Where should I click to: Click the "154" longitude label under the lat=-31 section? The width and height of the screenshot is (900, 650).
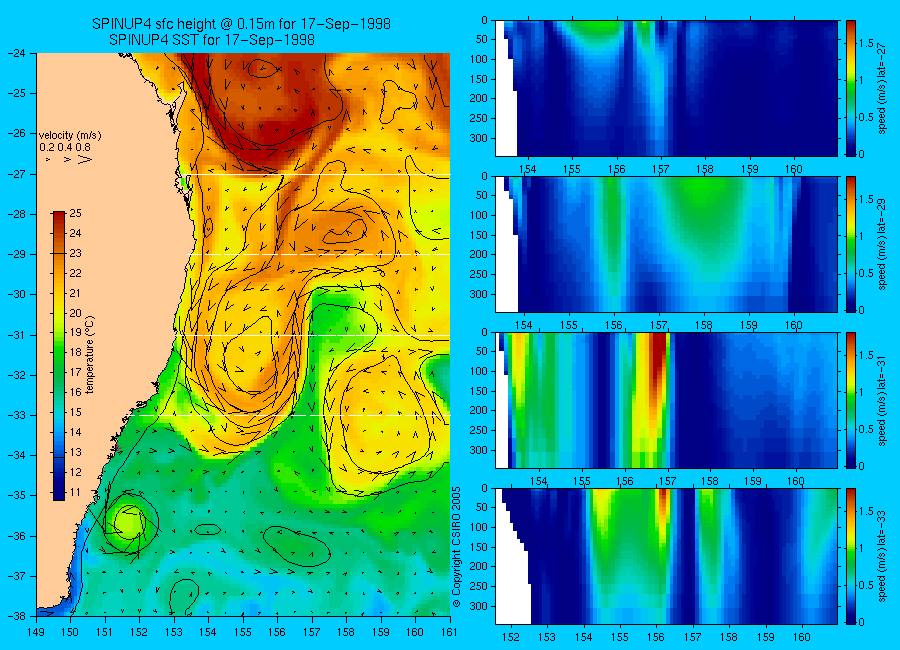[538, 481]
